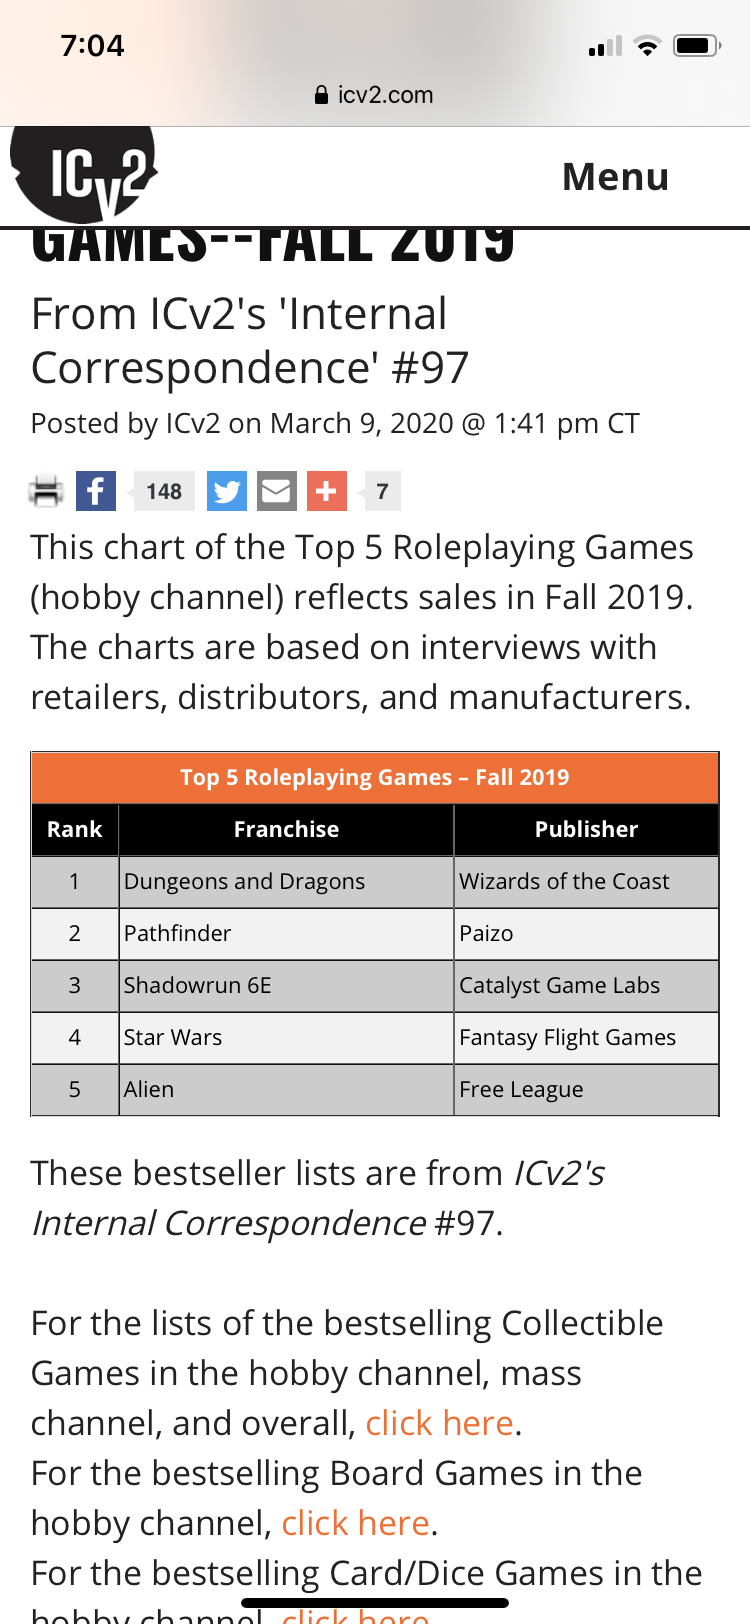This screenshot has width=750, height=1624.
Task: Open more sharing options plus icon
Action: pos(327,491)
